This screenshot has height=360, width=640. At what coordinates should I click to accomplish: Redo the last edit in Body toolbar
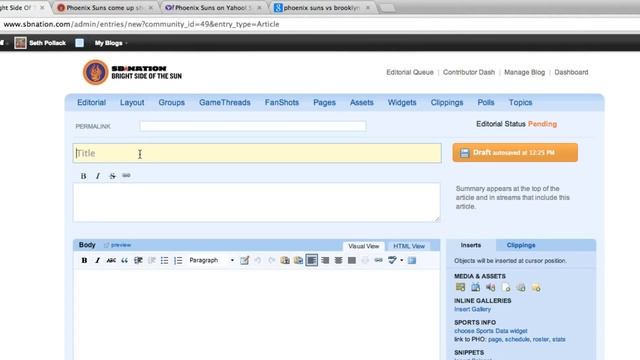271,260
